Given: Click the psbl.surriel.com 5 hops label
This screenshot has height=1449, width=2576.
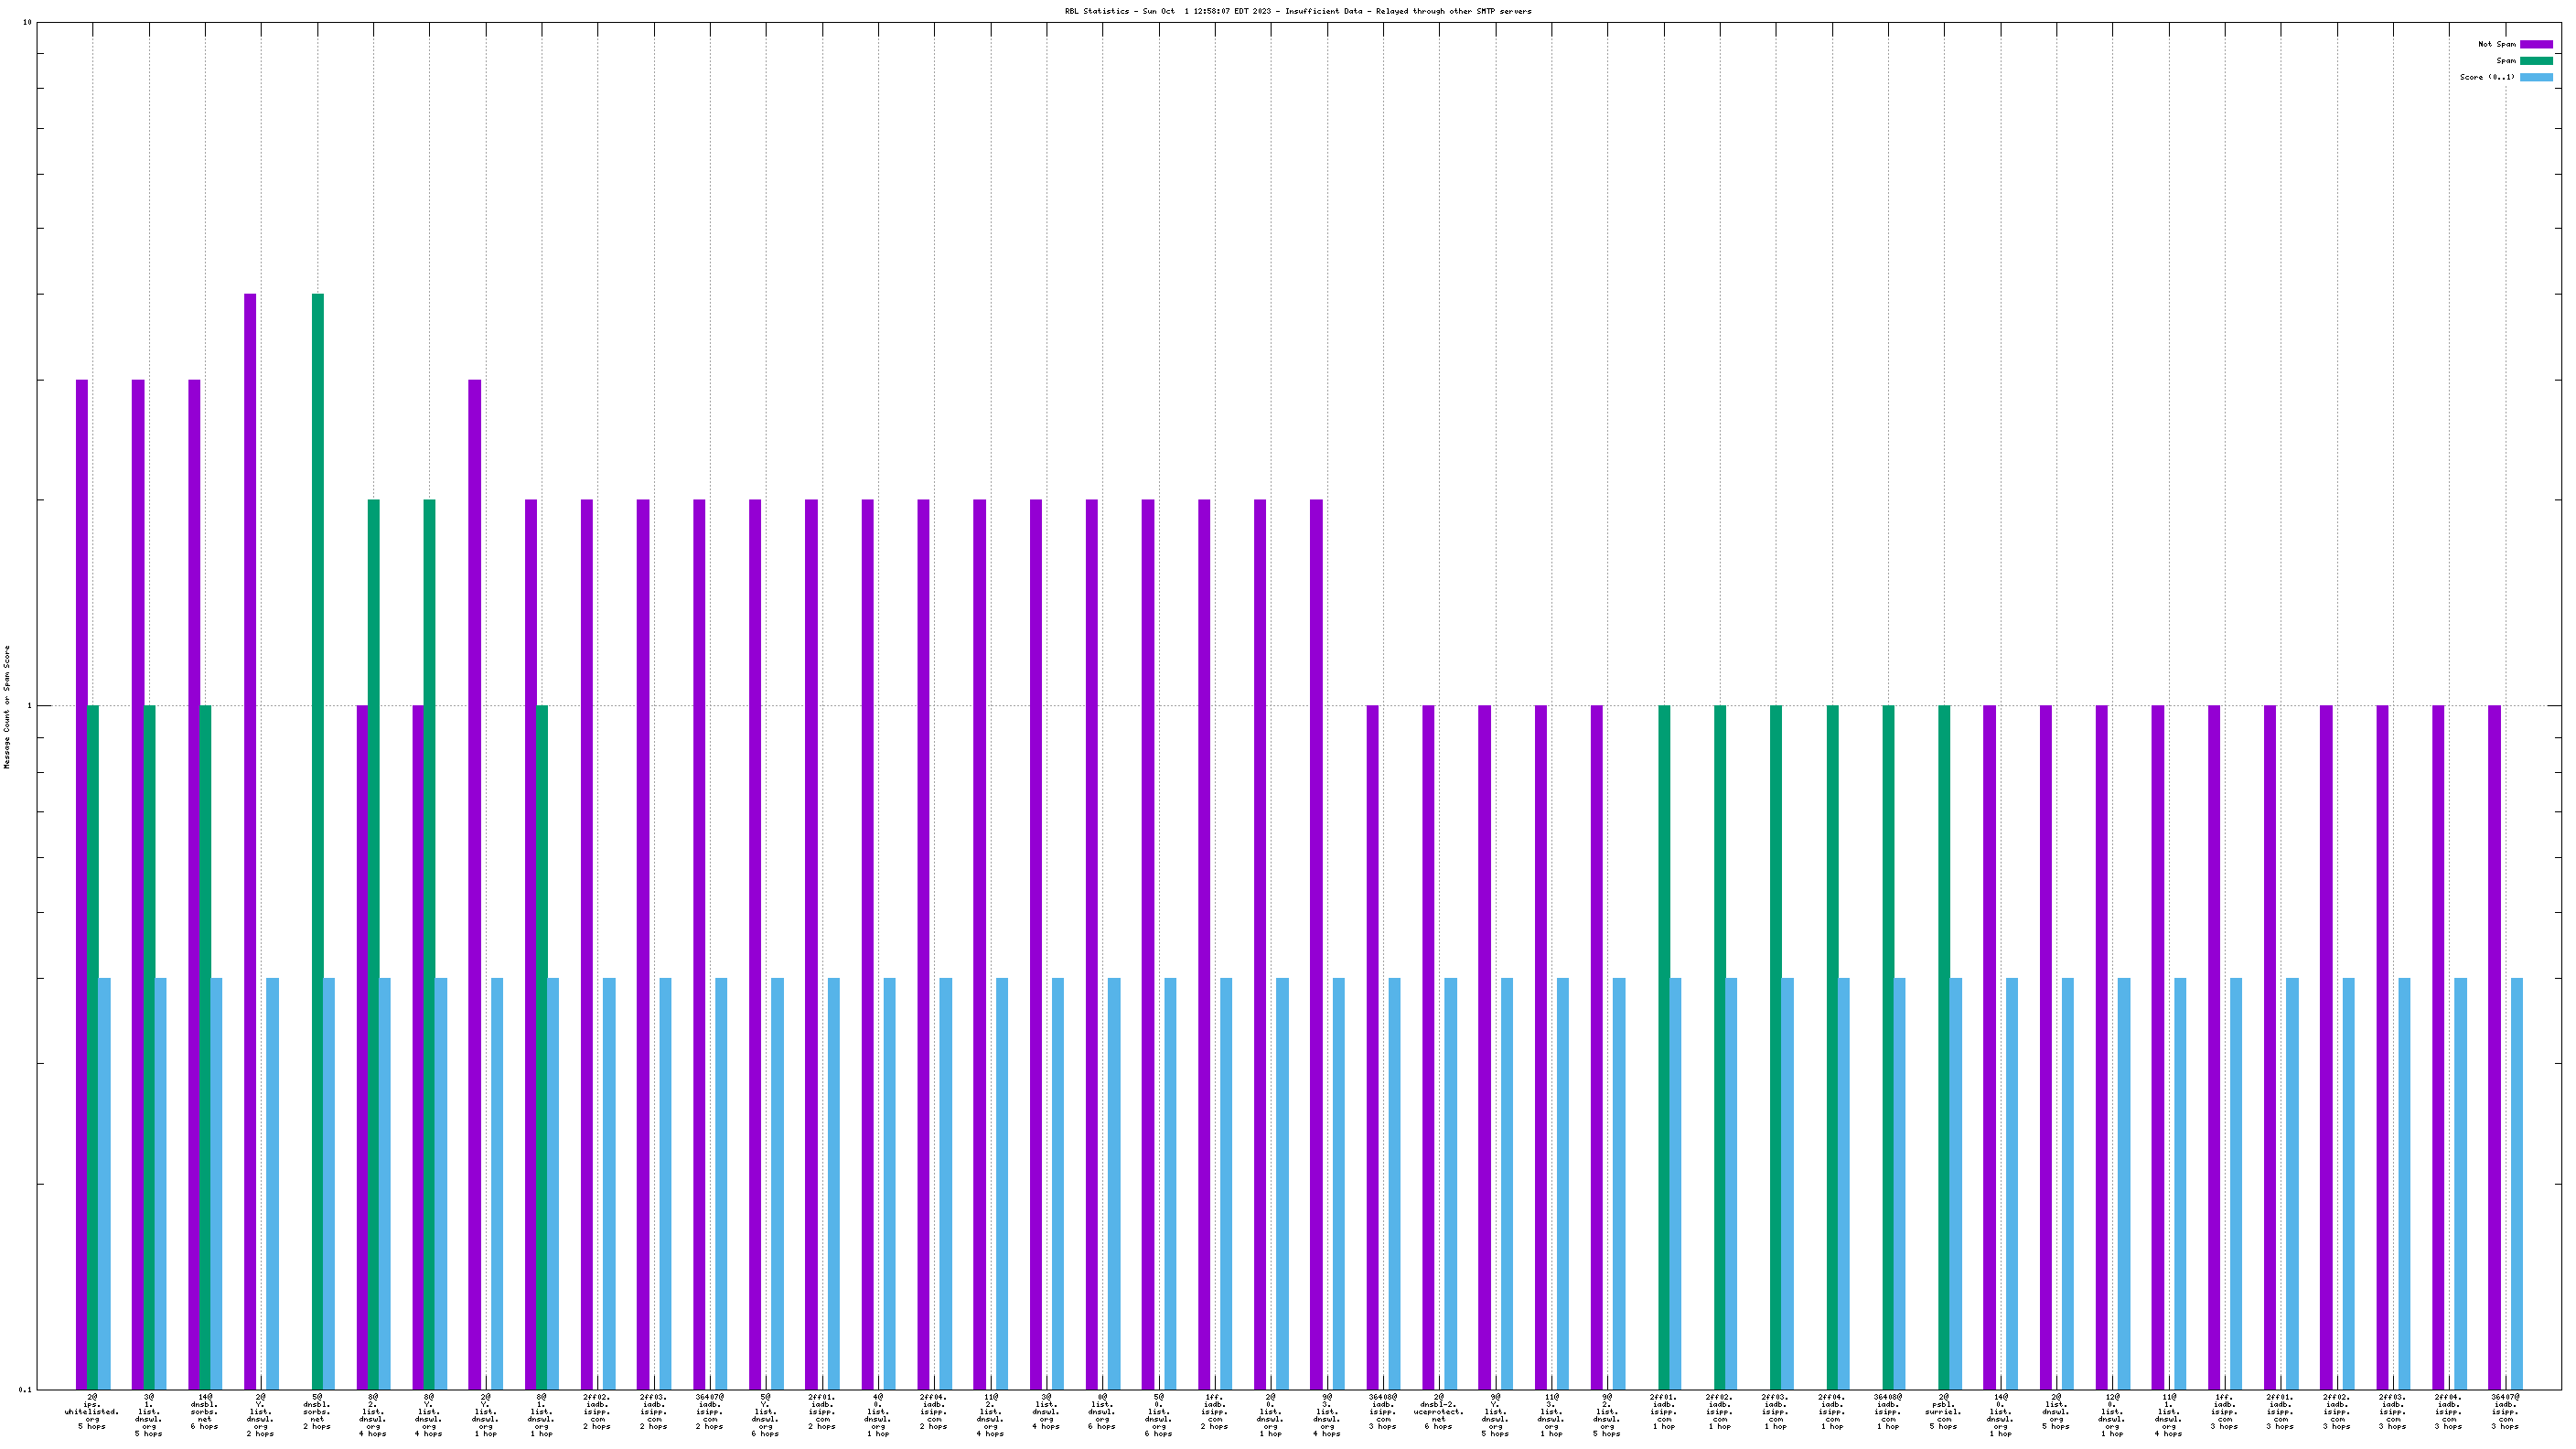Looking at the screenshot, I should 1943,1411.
